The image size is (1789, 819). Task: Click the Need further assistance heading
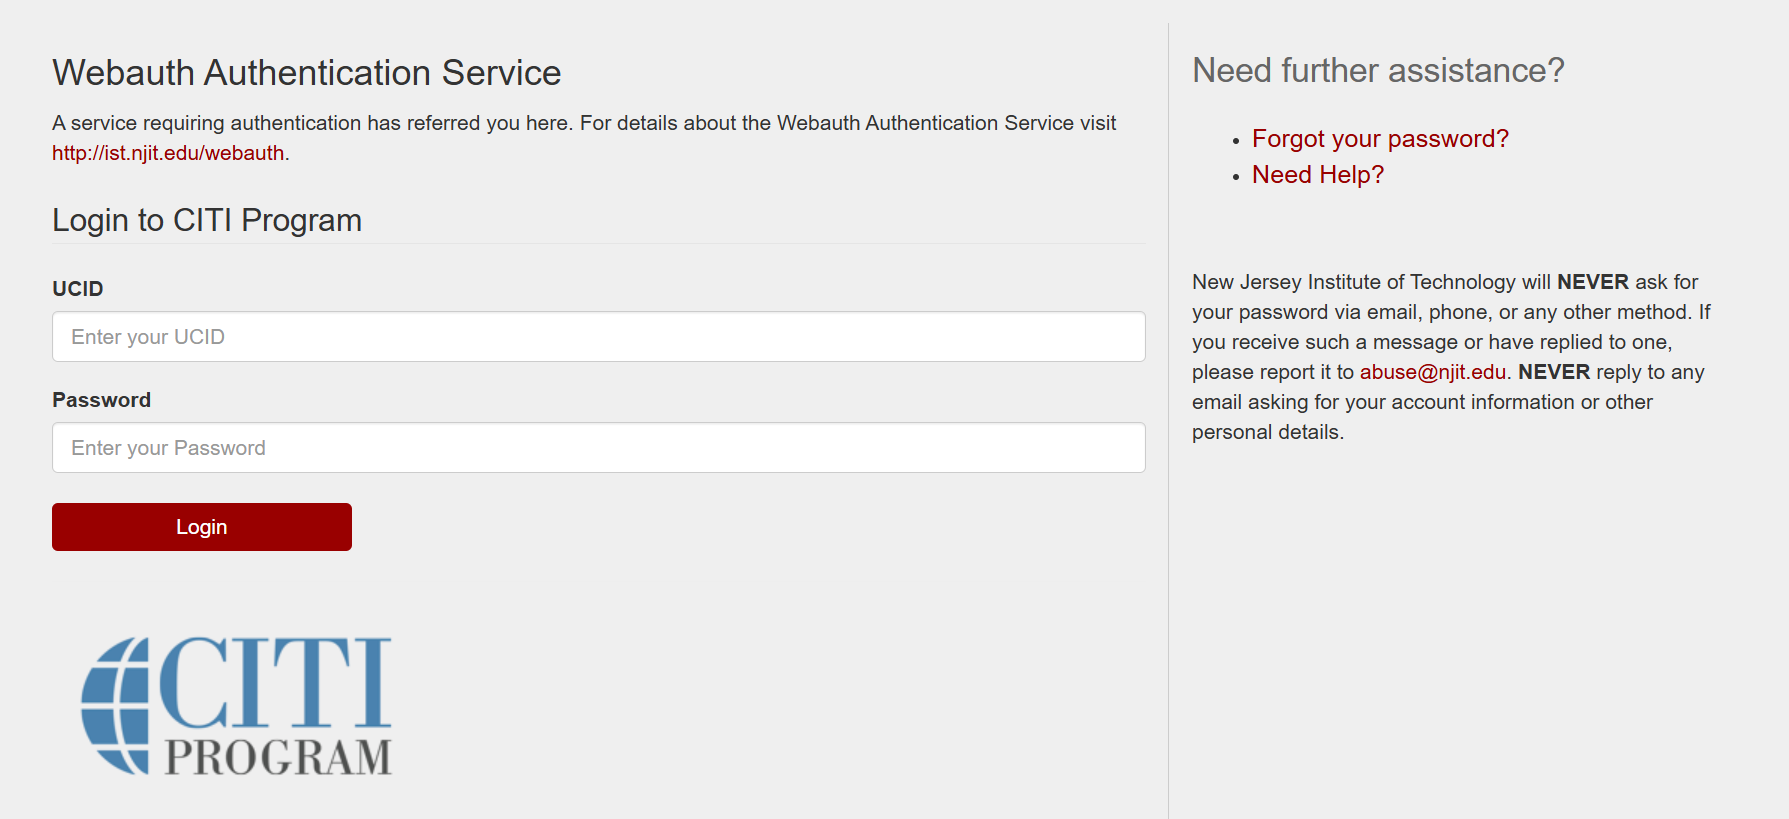coord(1377,71)
